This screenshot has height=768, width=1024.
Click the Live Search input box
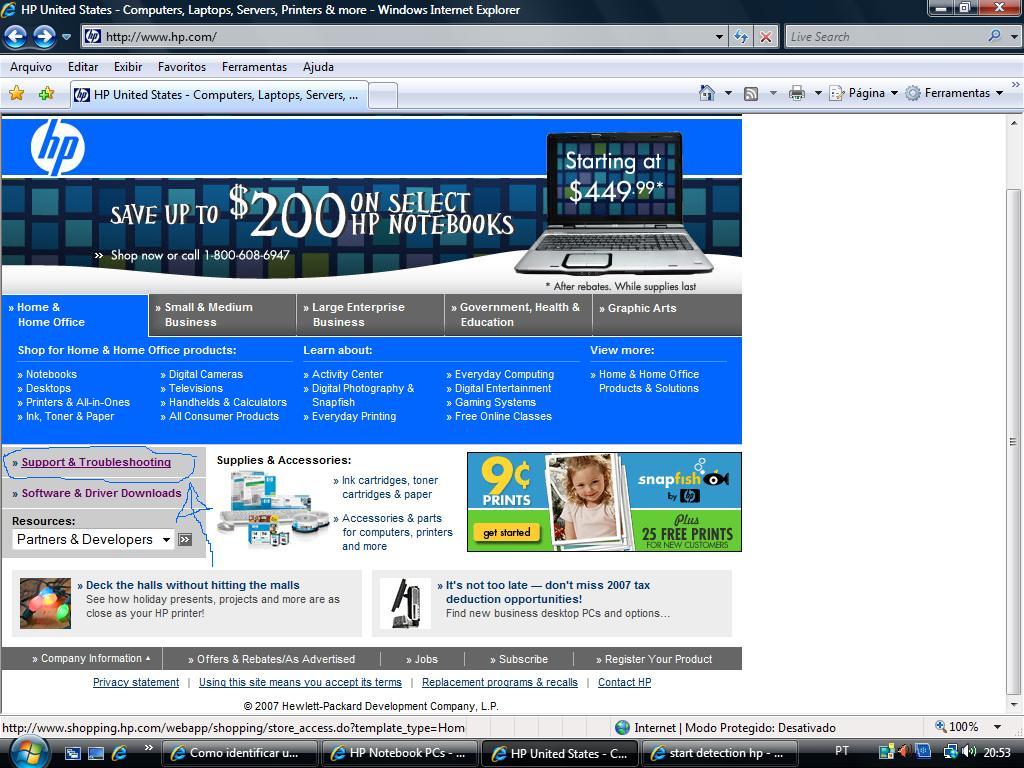886,37
